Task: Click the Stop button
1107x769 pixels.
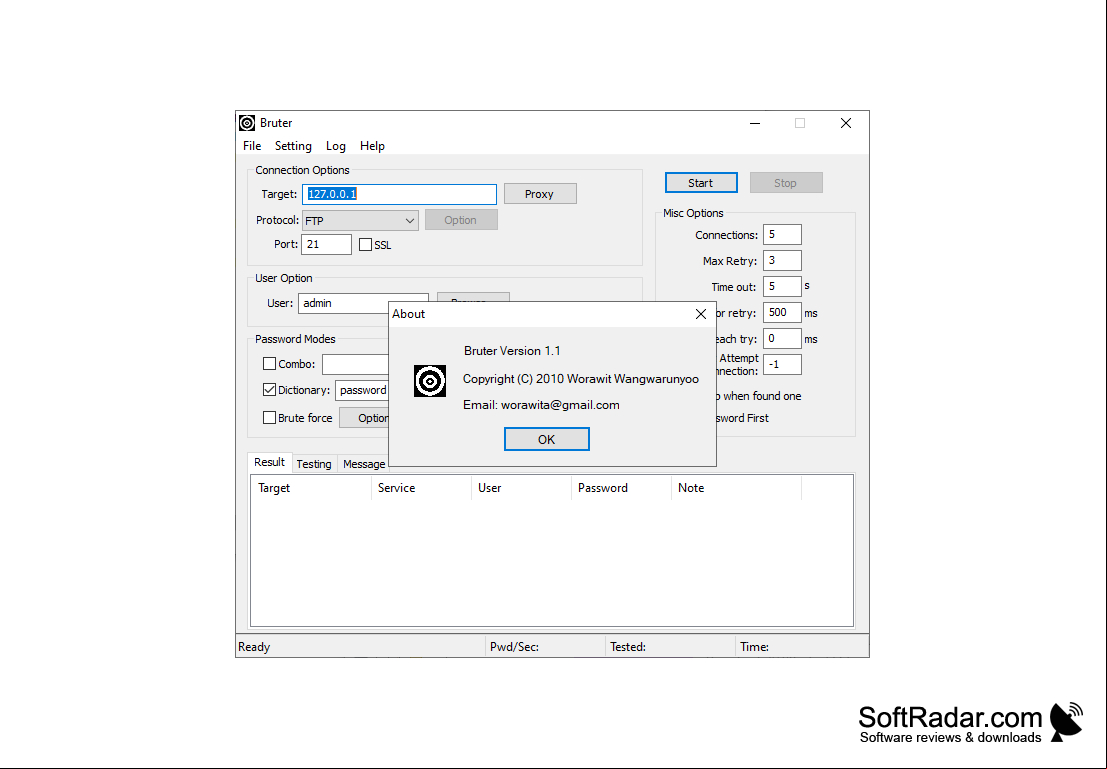Action: coord(786,183)
